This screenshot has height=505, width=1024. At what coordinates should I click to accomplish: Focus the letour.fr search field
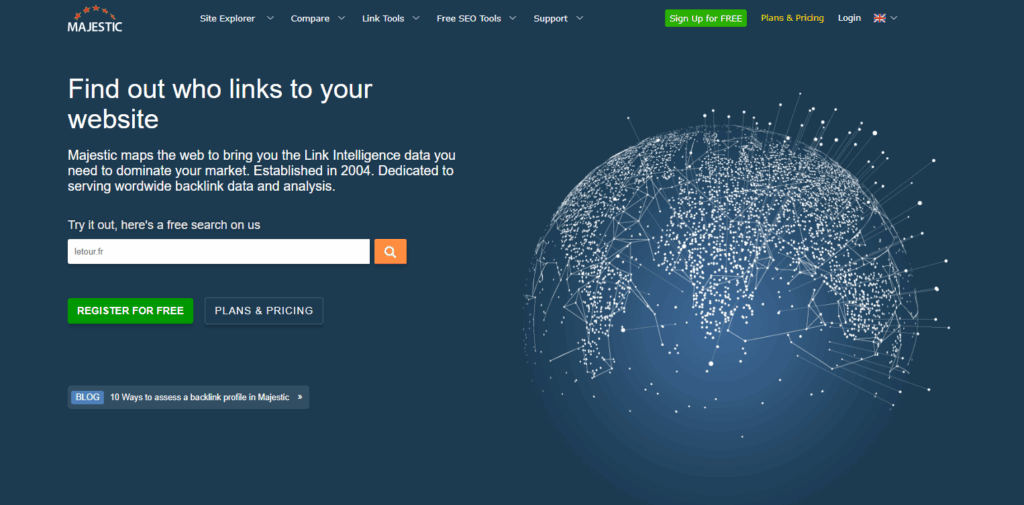tap(219, 252)
